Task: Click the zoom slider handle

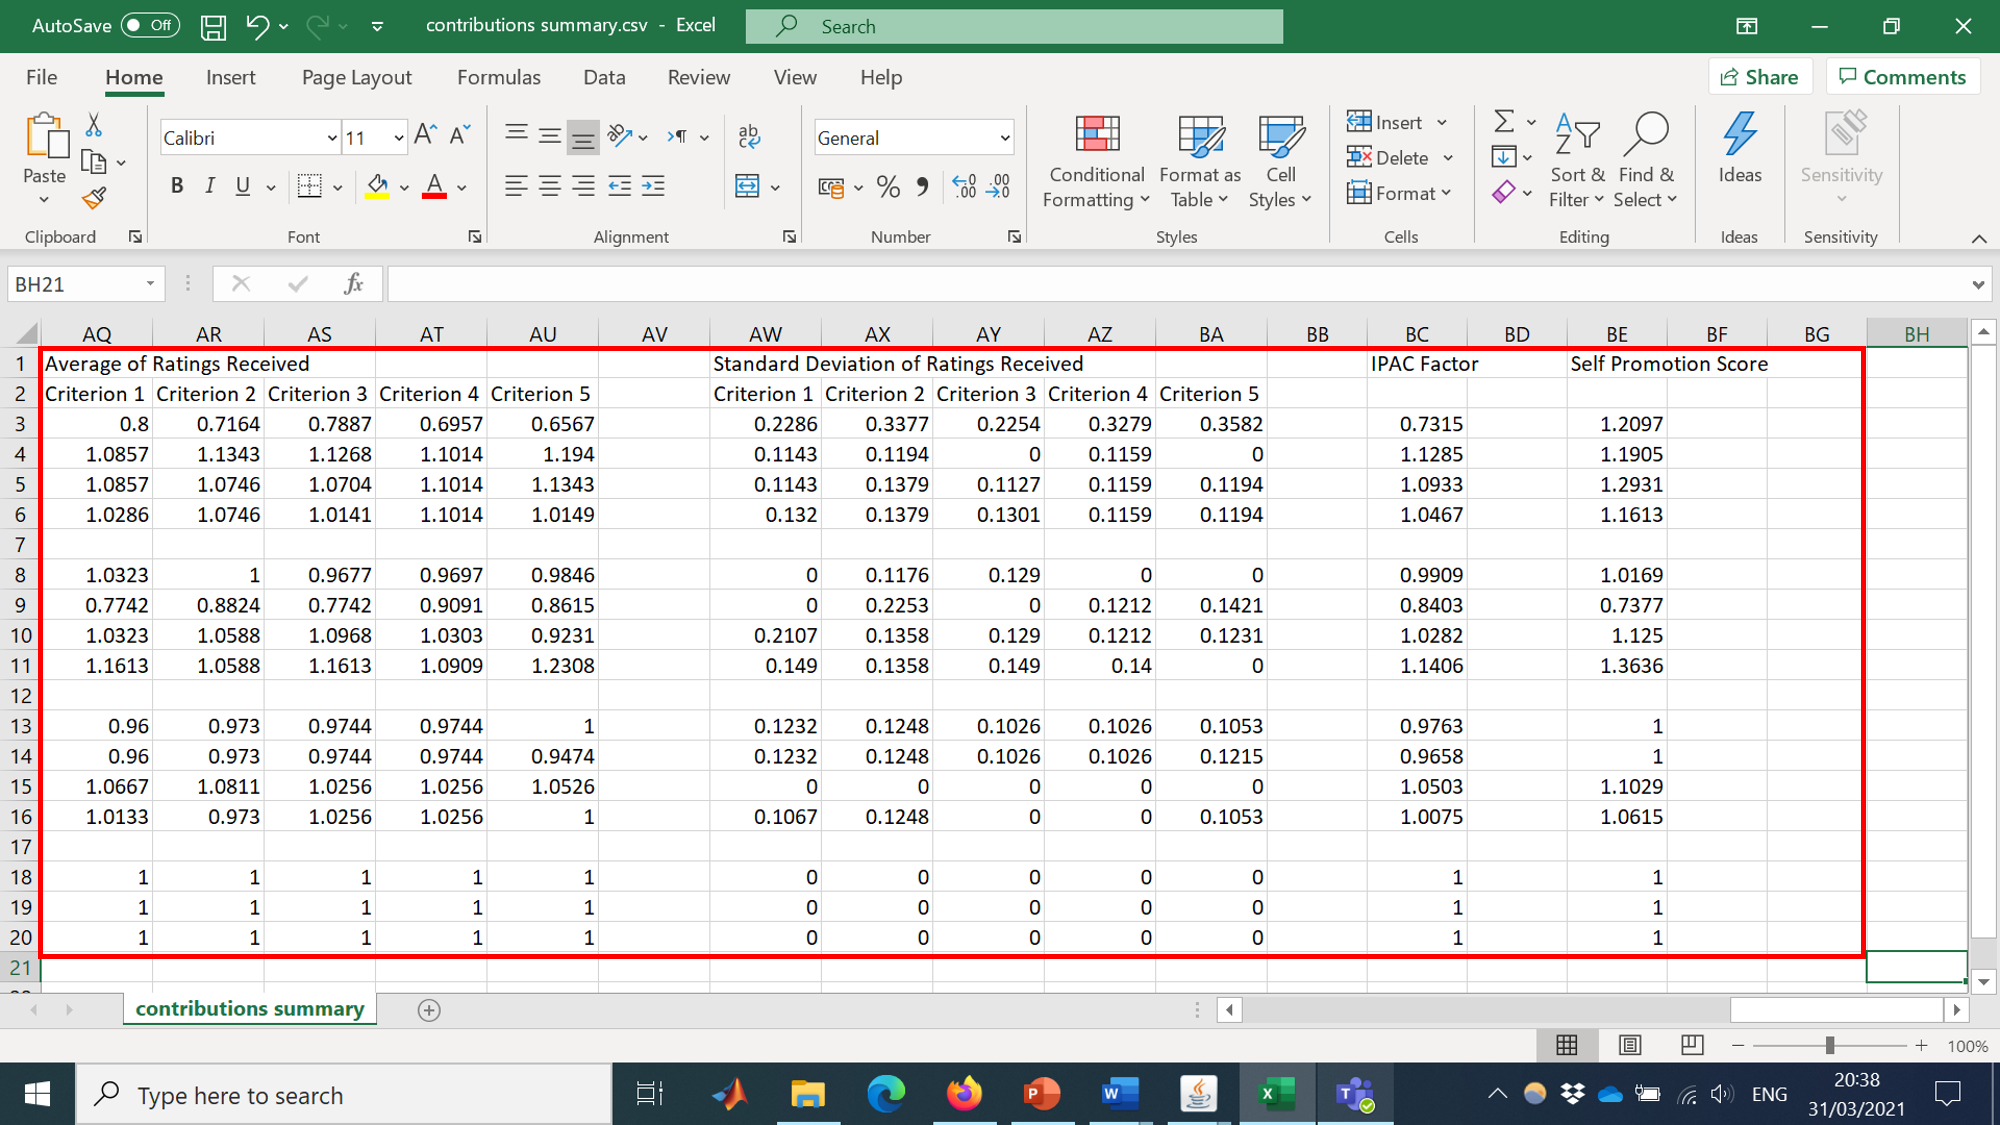Action: [x=1829, y=1045]
